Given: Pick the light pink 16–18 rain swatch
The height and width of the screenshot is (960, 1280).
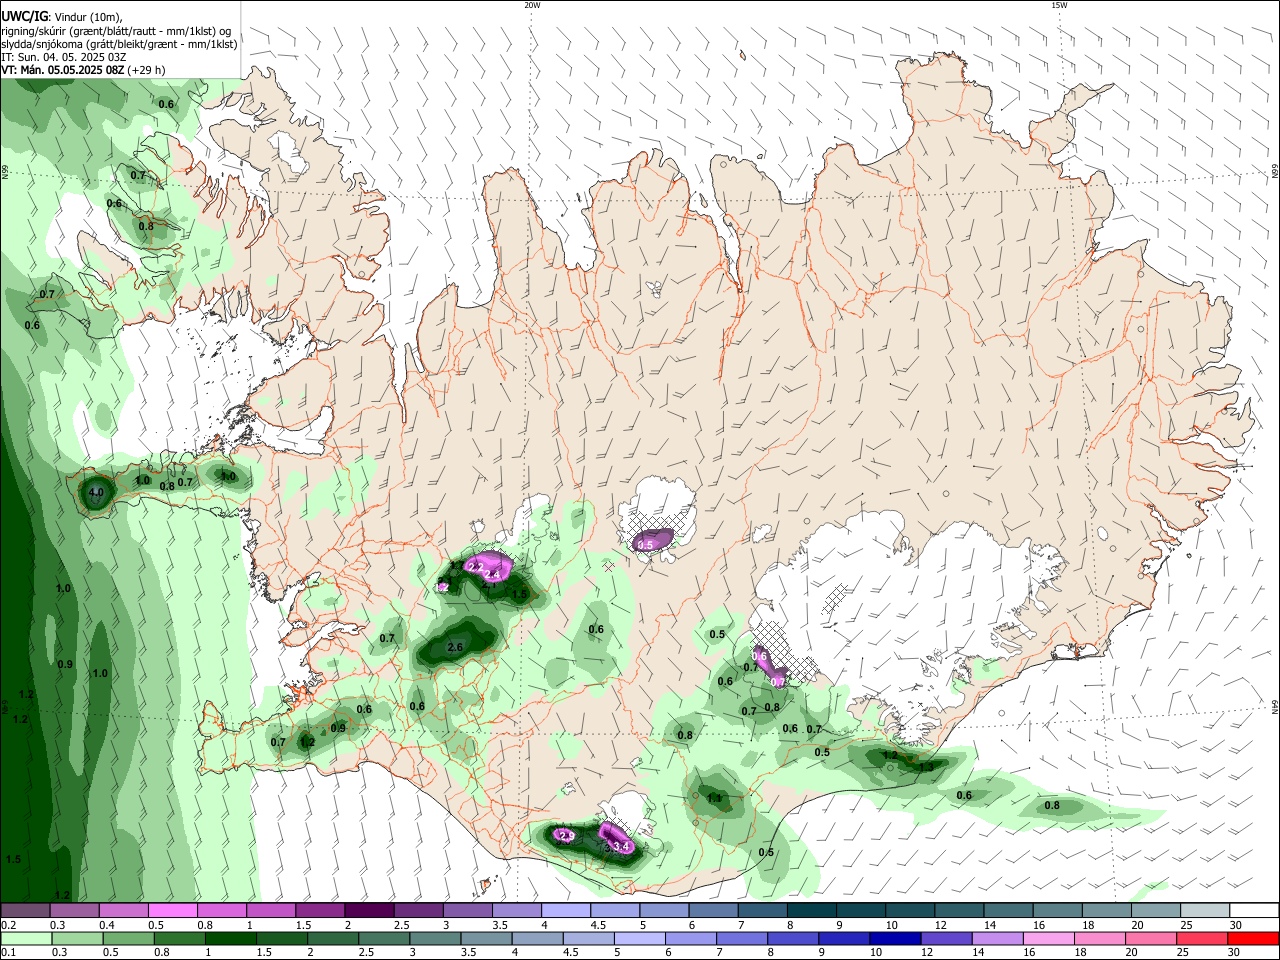Looking at the screenshot, I should point(1047,939).
